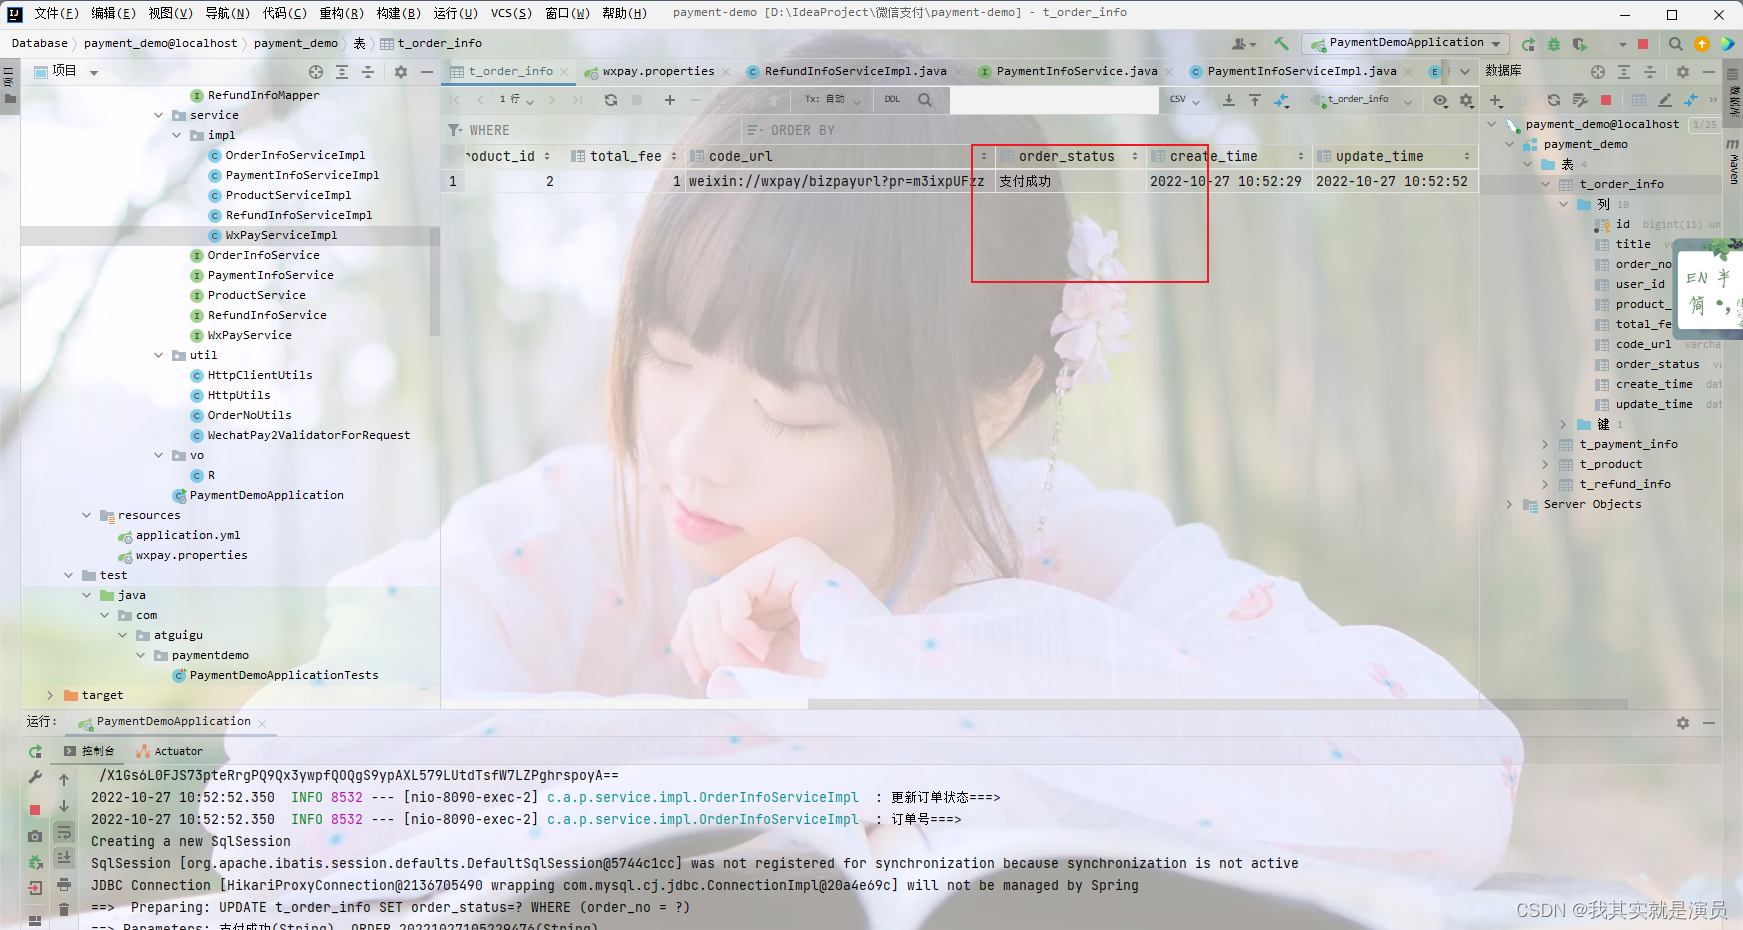Open the row count page size dropdown
The image size is (1743, 930).
pos(516,100)
